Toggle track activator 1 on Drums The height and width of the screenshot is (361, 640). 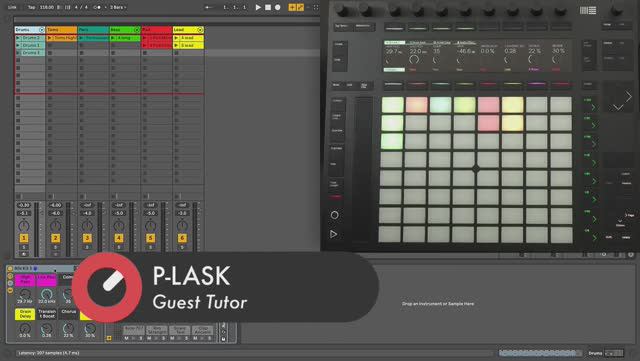click(x=24, y=238)
